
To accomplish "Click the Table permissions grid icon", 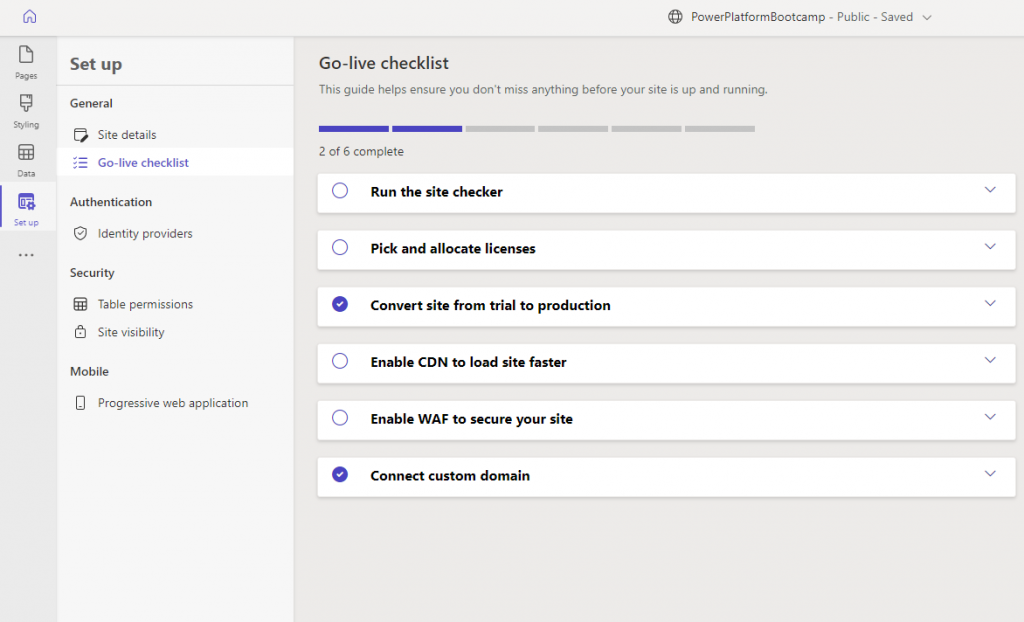I will click(80, 304).
